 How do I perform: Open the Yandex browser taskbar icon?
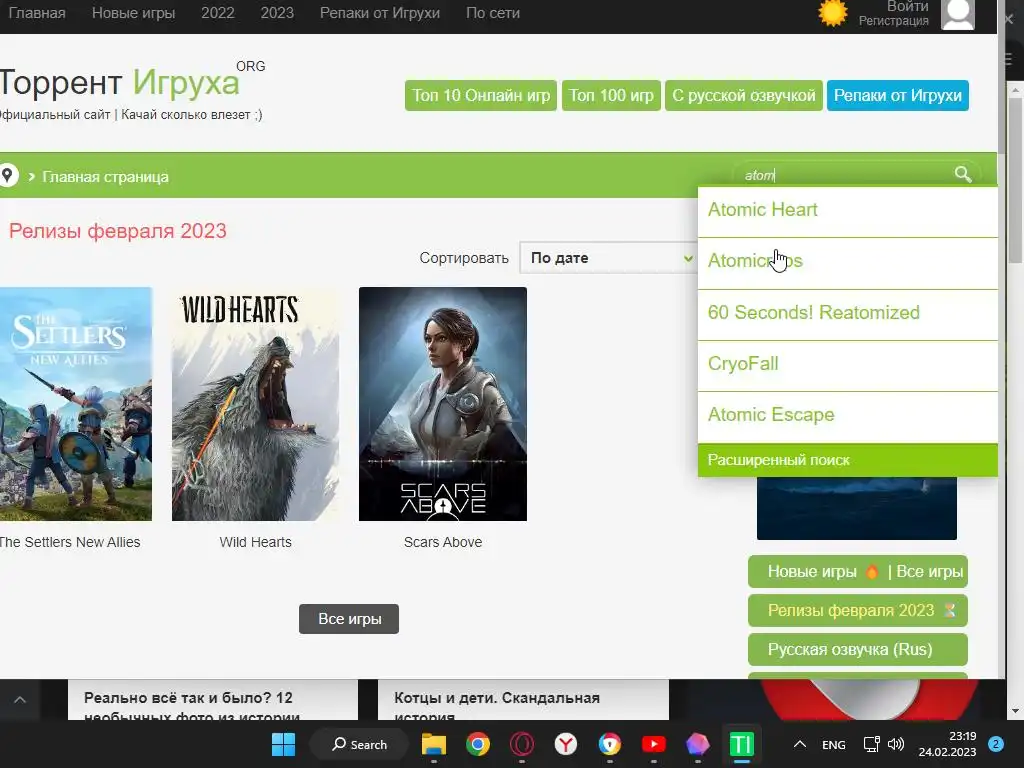566,744
